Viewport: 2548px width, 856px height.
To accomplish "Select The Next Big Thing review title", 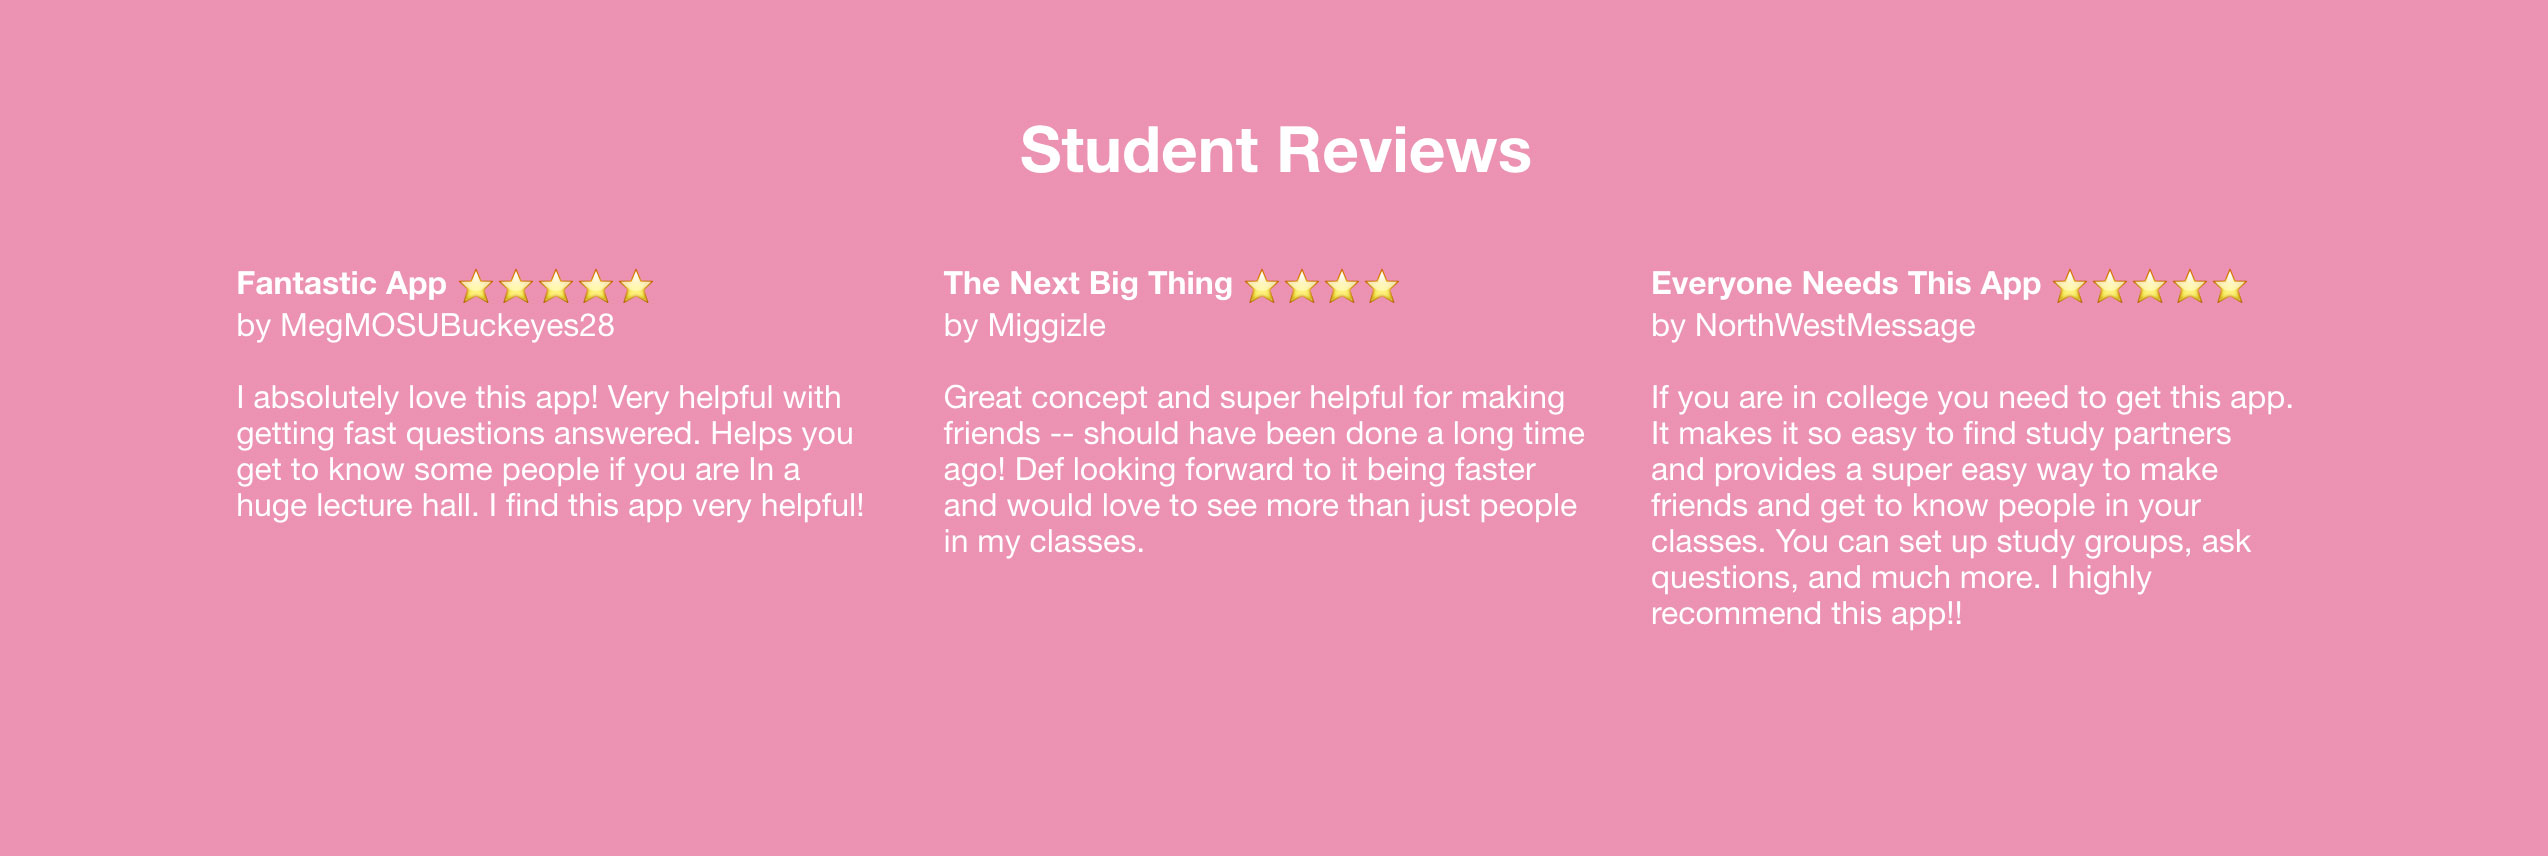I will pos(1088,284).
